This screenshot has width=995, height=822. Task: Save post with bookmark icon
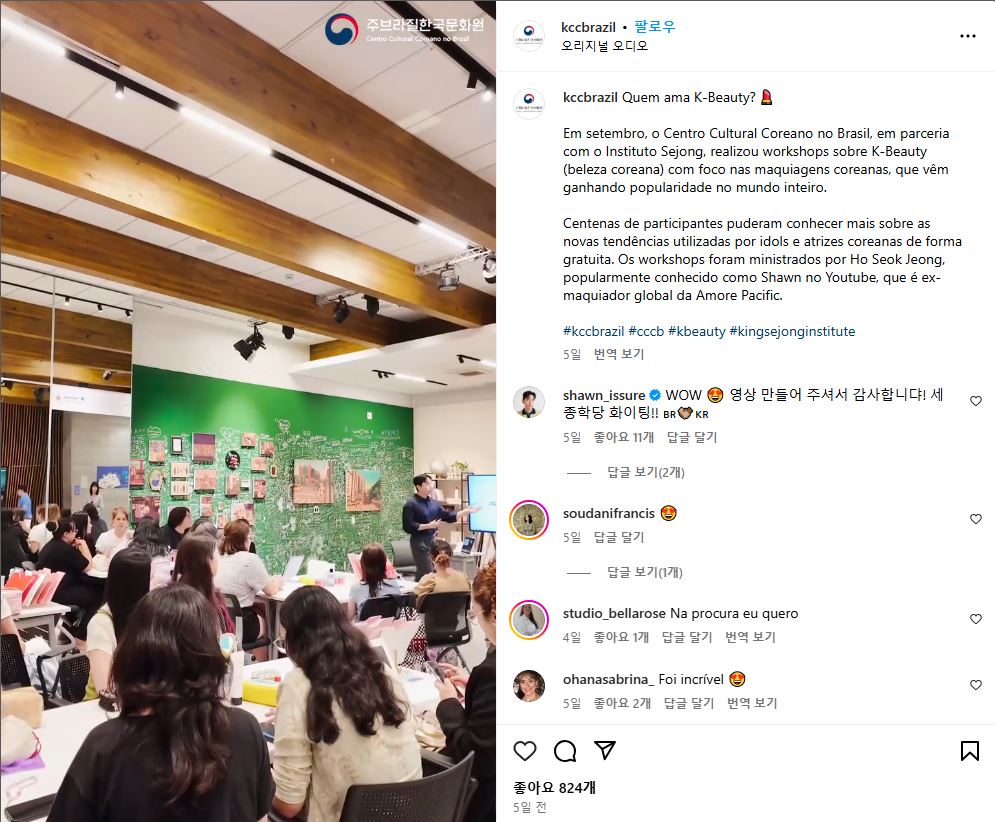tap(969, 751)
